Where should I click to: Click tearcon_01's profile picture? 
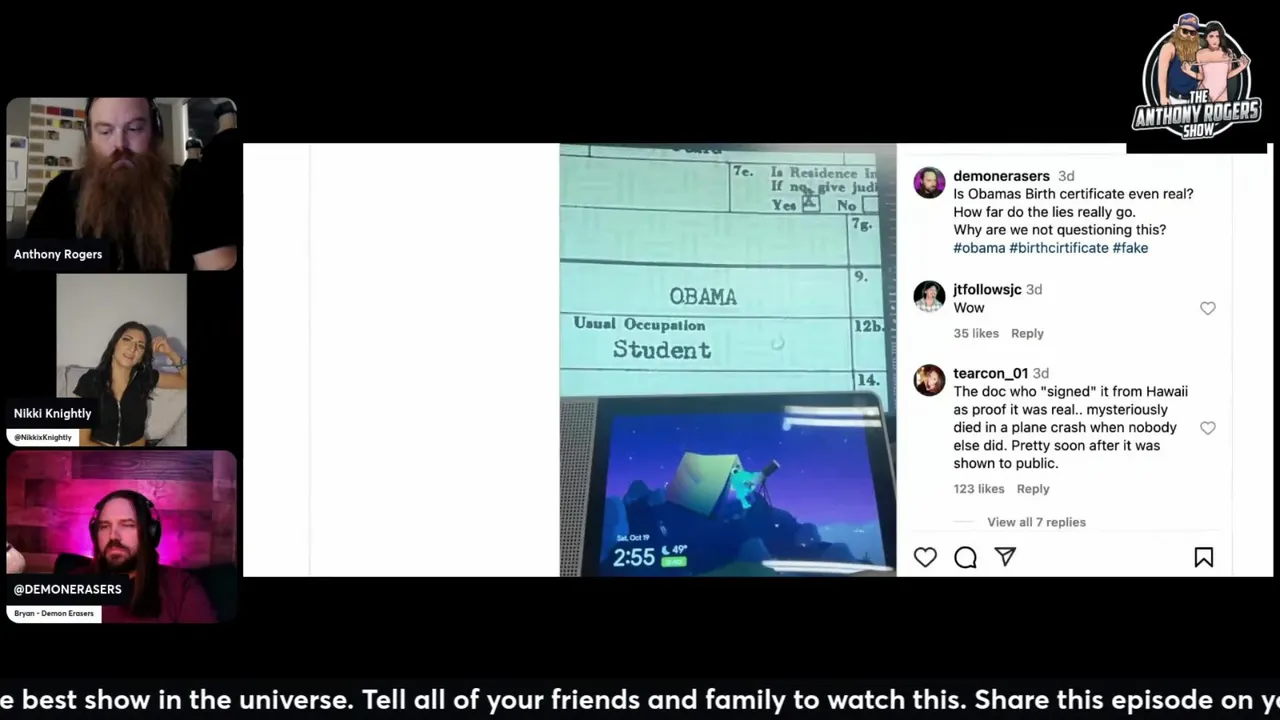tap(929, 380)
